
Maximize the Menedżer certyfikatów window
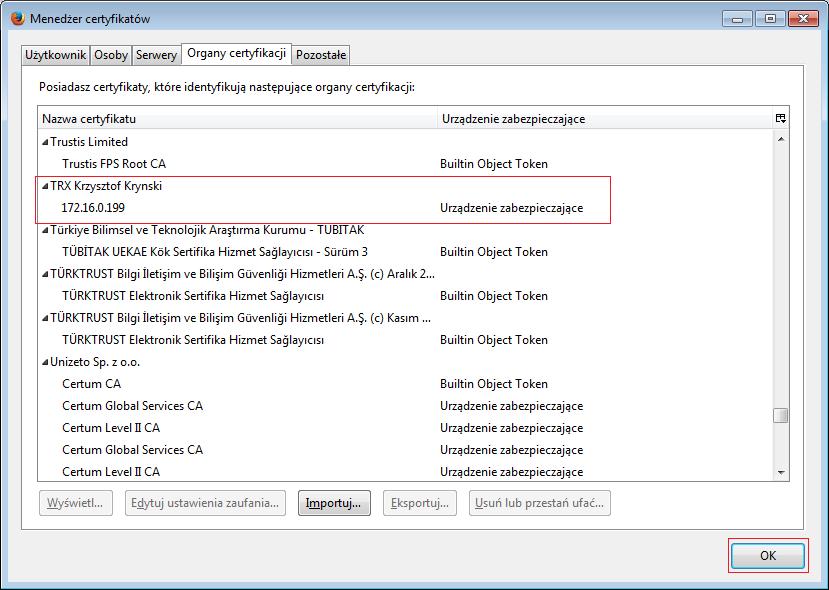click(770, 19)
